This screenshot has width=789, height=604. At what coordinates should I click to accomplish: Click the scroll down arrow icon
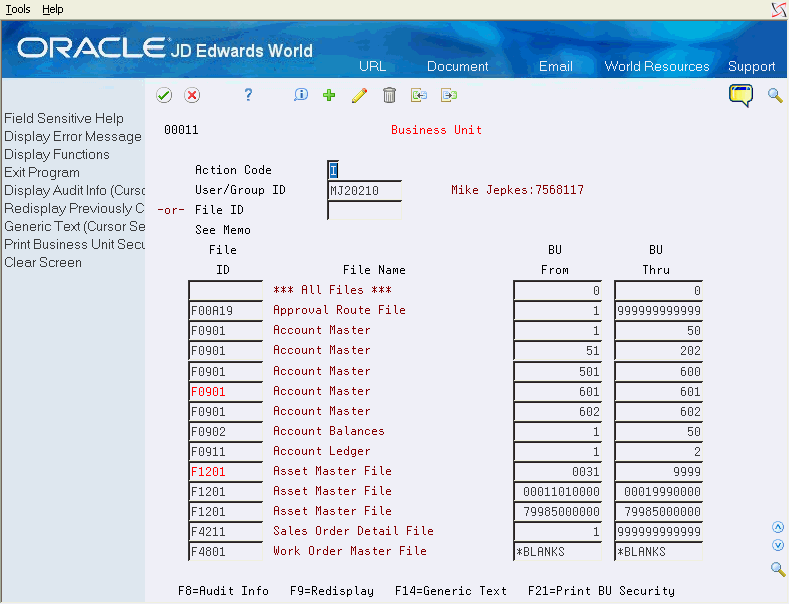pos(778,546)
